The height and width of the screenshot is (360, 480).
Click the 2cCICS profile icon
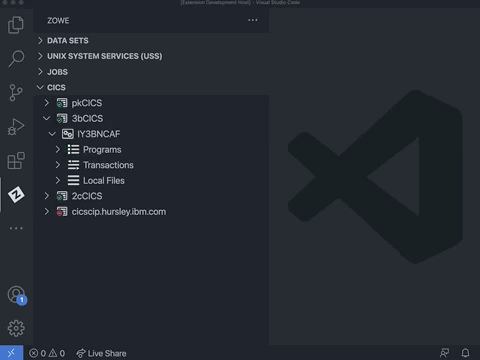pos(62,196)
